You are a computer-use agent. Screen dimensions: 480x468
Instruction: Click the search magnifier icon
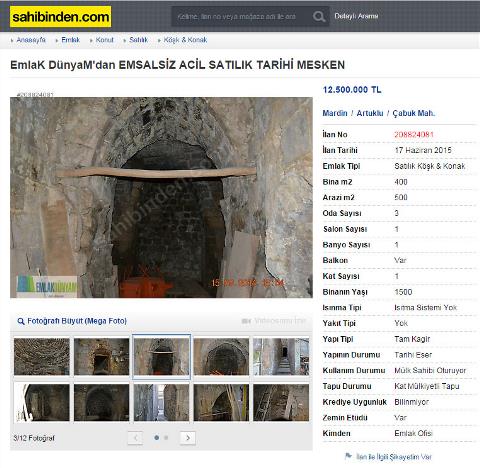pos(319,16)
